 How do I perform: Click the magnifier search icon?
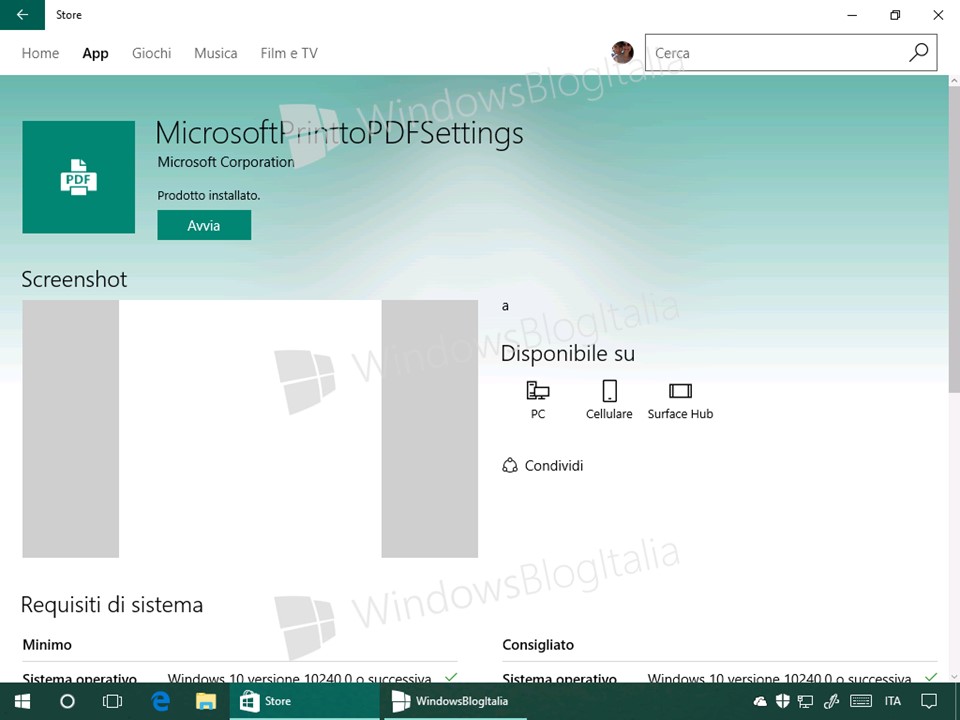point(918,53)
